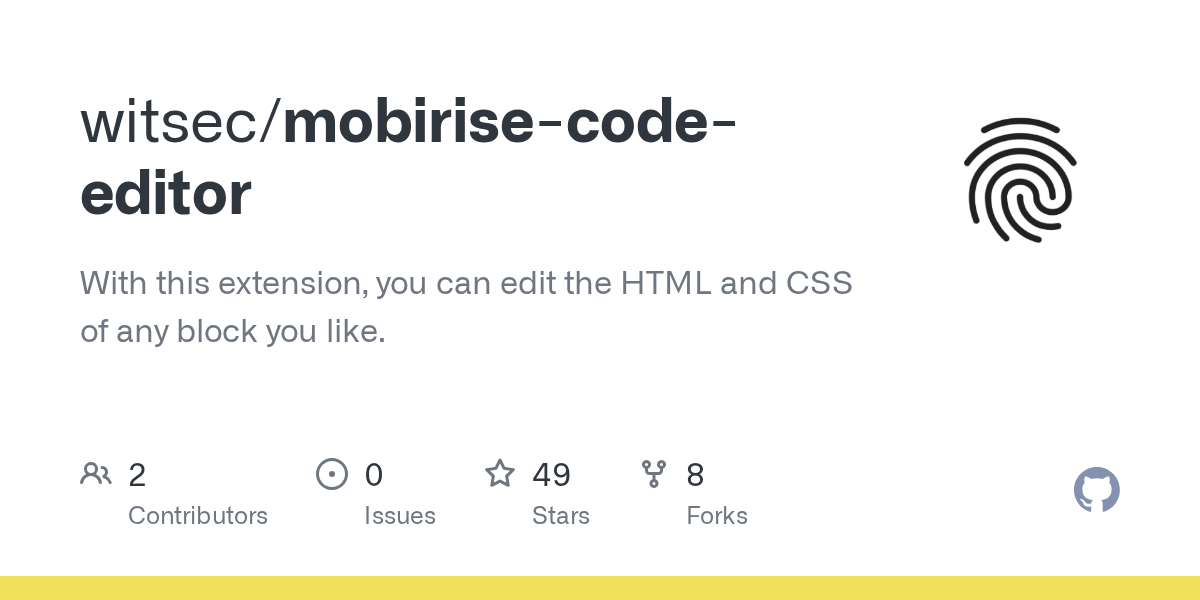Open the Forks label
1200x600 pixels.
pyautogui.click(x=717, y=516)
